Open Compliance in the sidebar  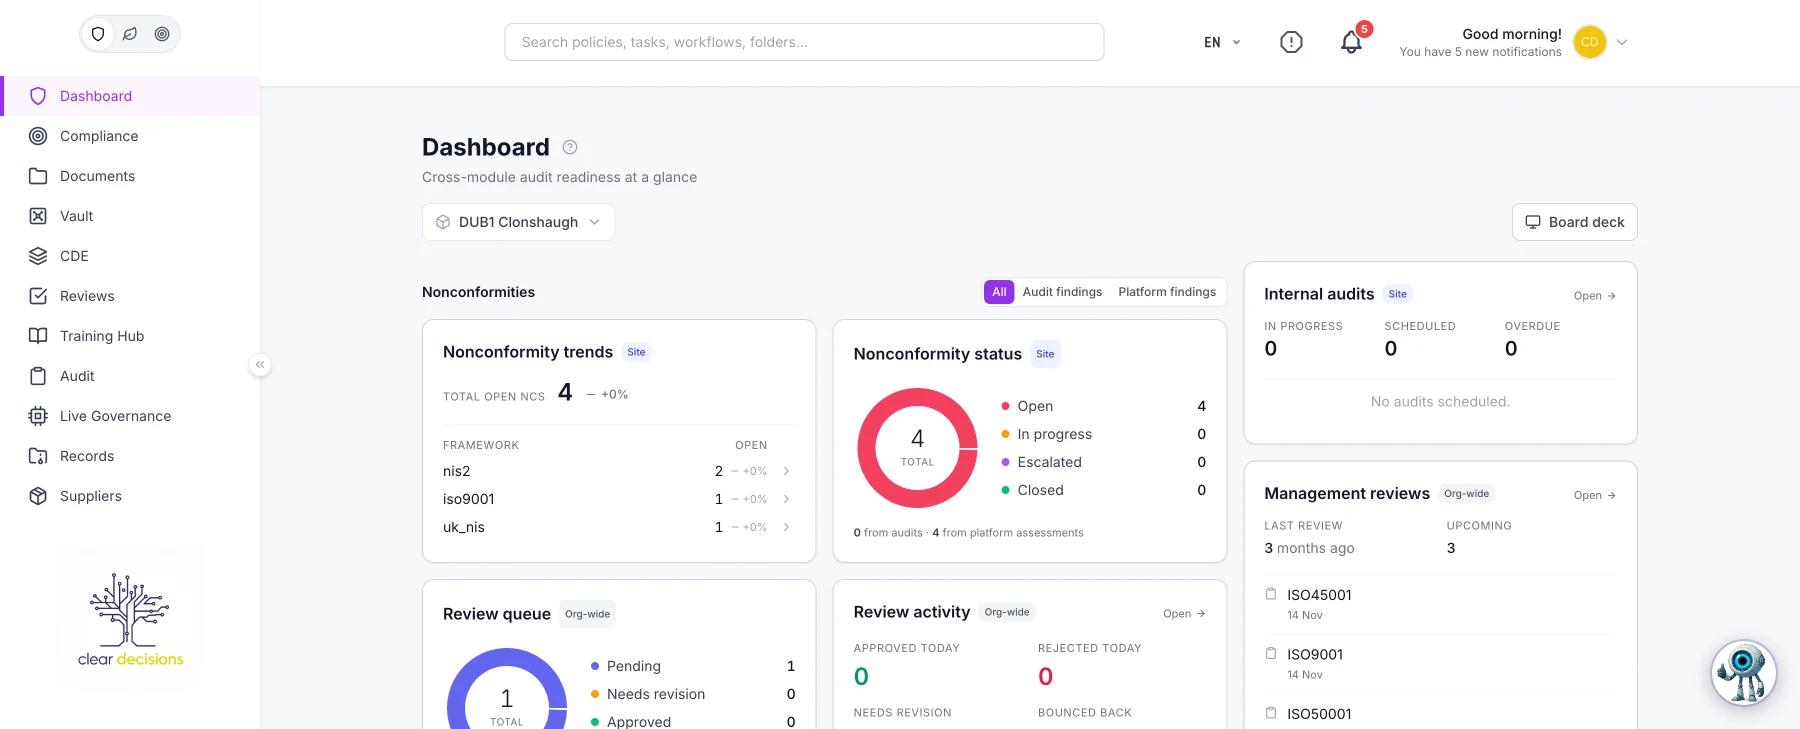pos(130,136)
